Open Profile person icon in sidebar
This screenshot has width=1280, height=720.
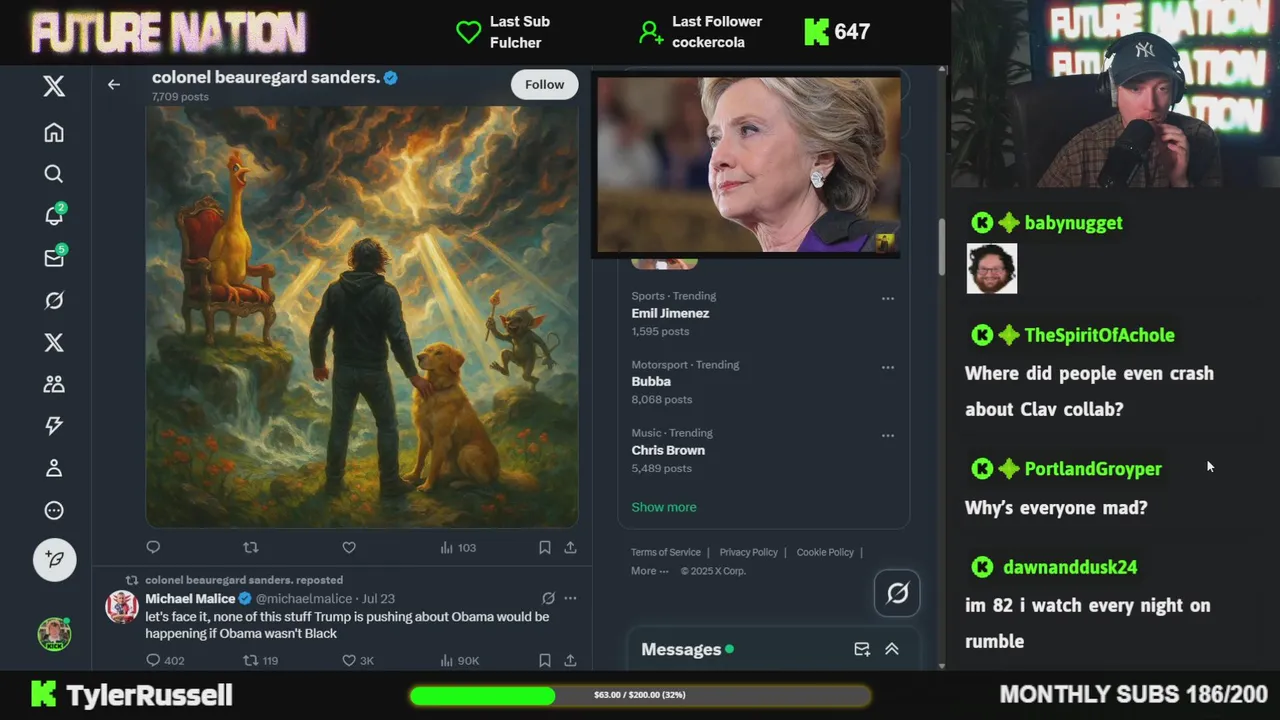click(54, 468)
